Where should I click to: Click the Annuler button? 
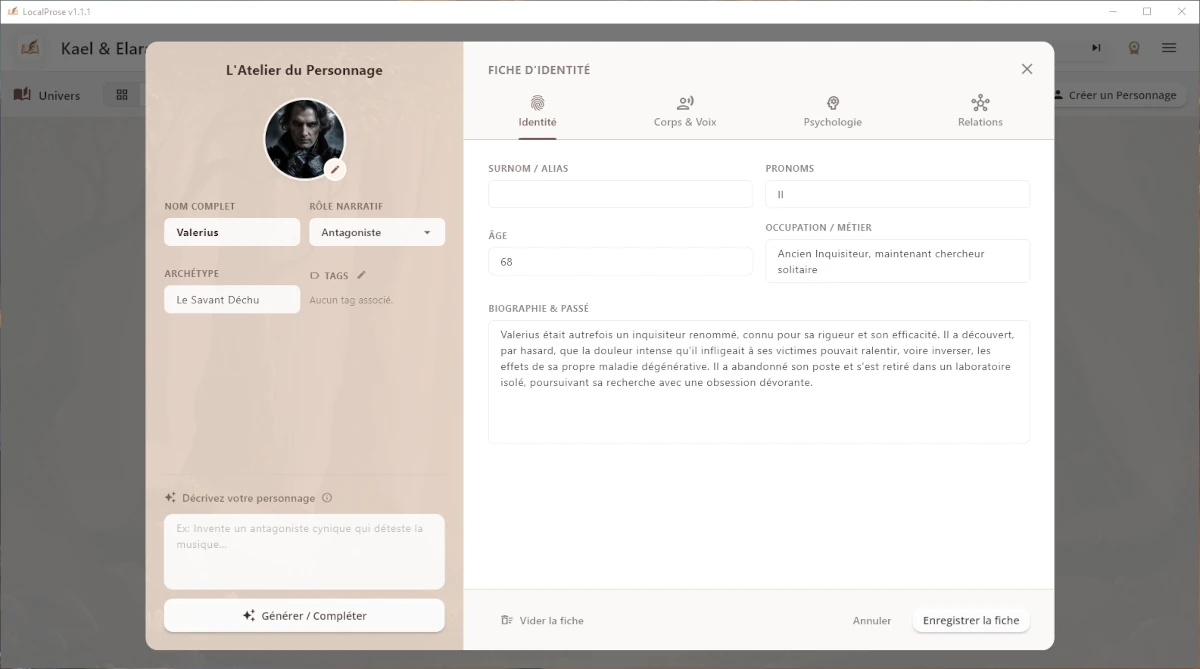871,620
